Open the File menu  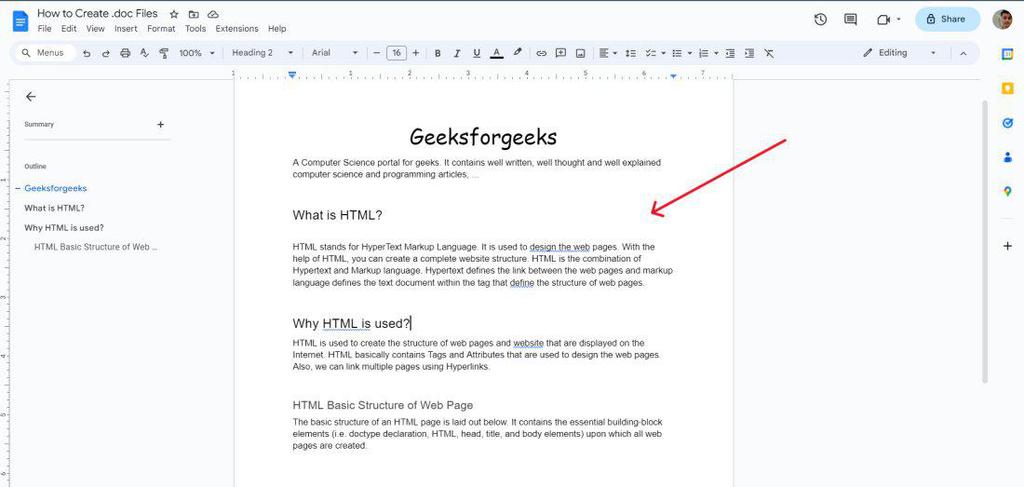coord(44,29)
